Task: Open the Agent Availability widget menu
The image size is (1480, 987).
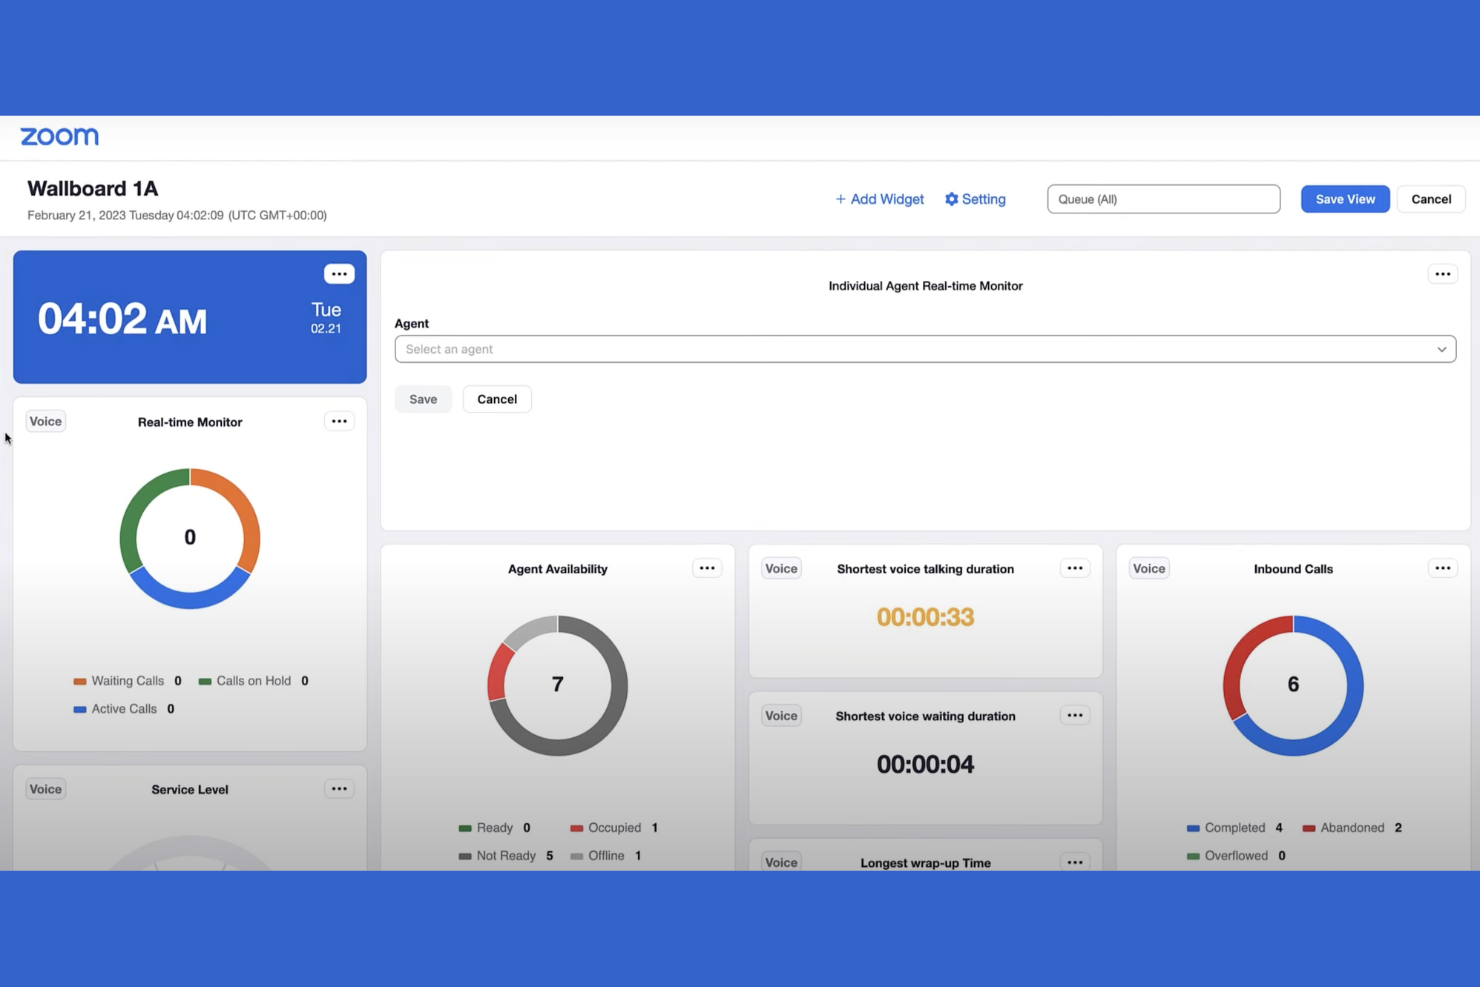Action: (x=707, y=567)
